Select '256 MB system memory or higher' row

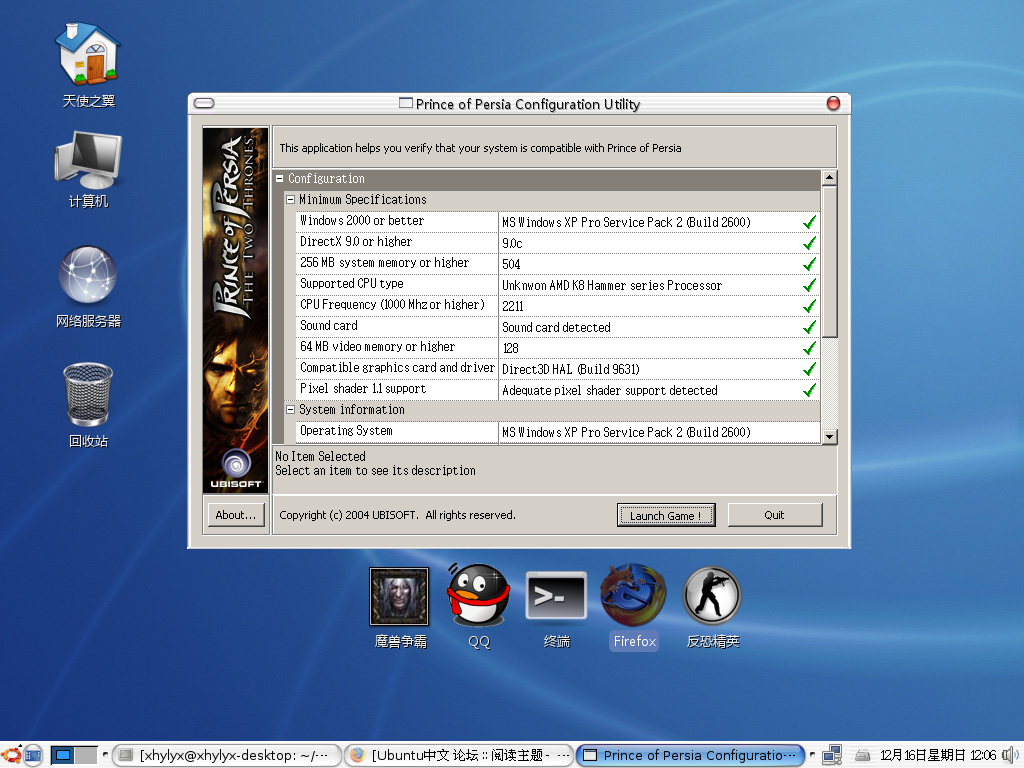pyautogui.click(x=558, y=263)
